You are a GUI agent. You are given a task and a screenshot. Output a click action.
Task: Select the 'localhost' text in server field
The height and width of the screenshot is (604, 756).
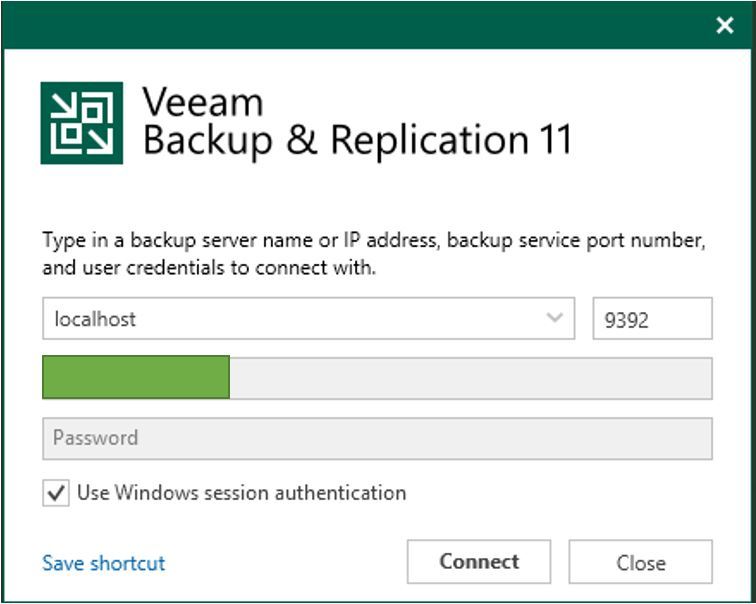pyautogui.click(x=95, y=319)
